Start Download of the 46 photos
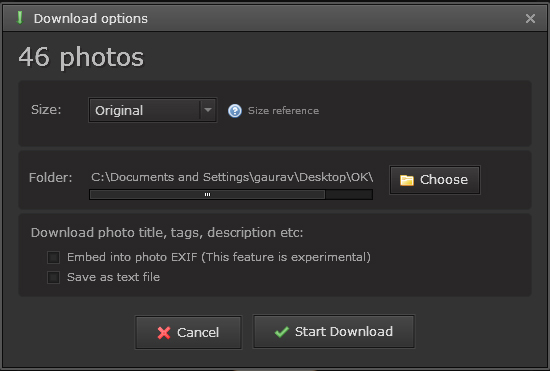Screen dimensions: 550x371 click(x=334, y=331)
